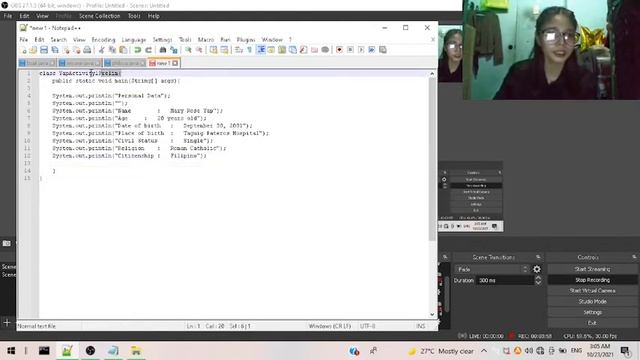Open the Plugins menu
The width and height of the screenshot is (640, 360).
pos(246,40)
